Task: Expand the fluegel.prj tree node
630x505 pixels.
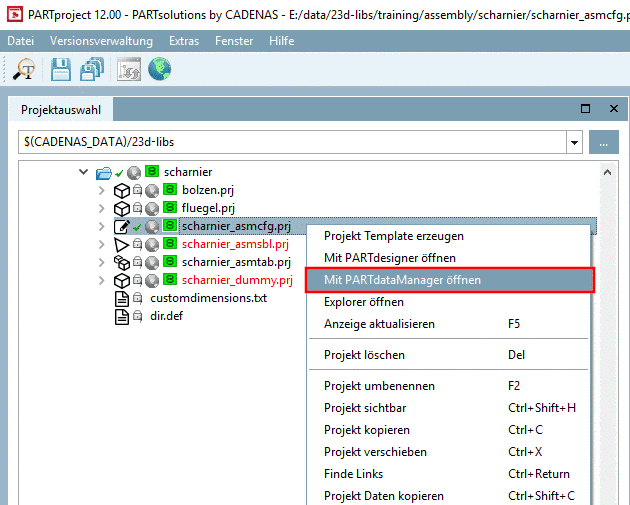Action: [x=102, y=209]
